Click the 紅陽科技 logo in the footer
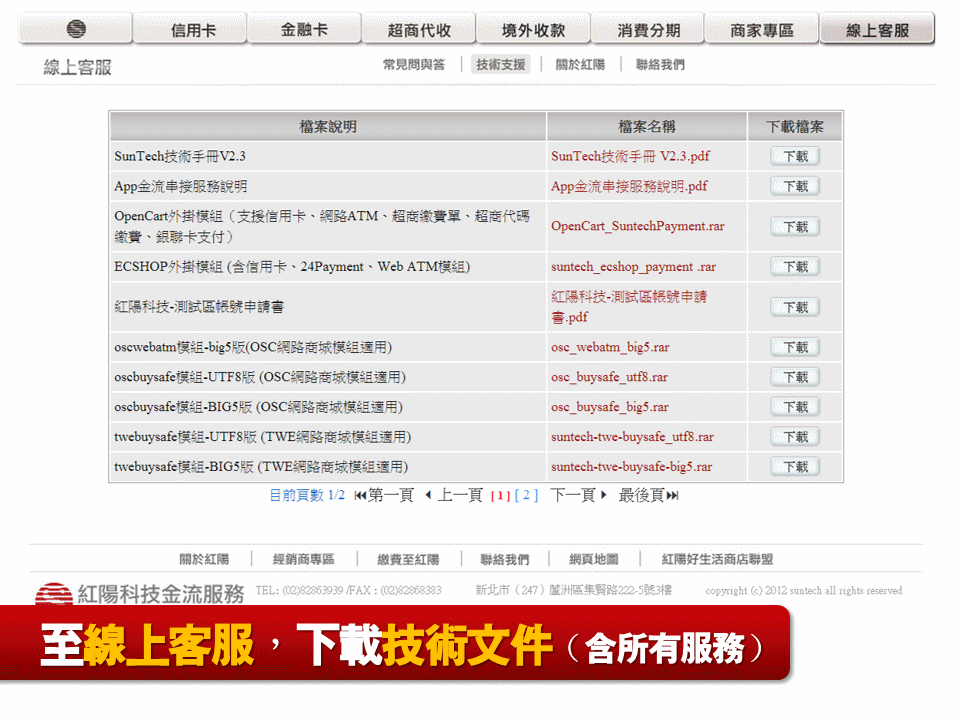 pyautogui.click(x=52, y=592)
